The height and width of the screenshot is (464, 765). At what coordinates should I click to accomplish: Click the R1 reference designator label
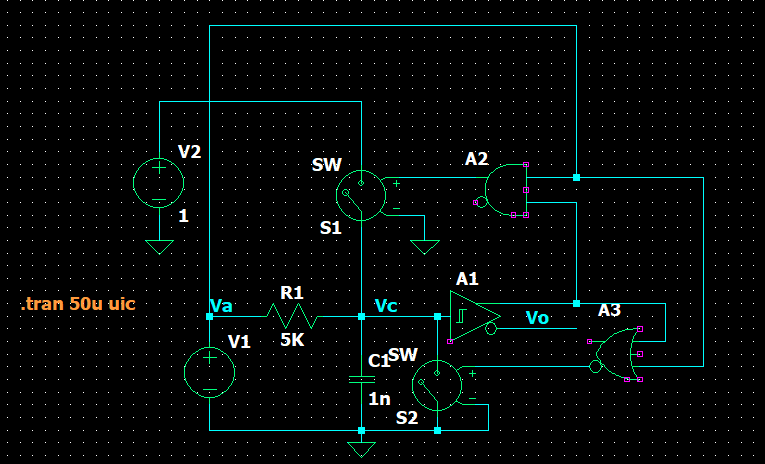pos(291,293)
